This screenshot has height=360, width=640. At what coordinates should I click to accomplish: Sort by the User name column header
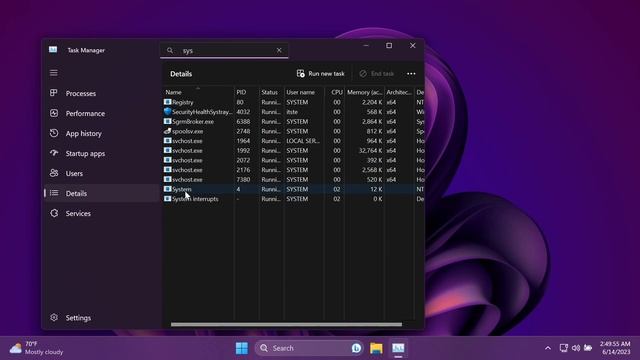(x=304, y=92)
